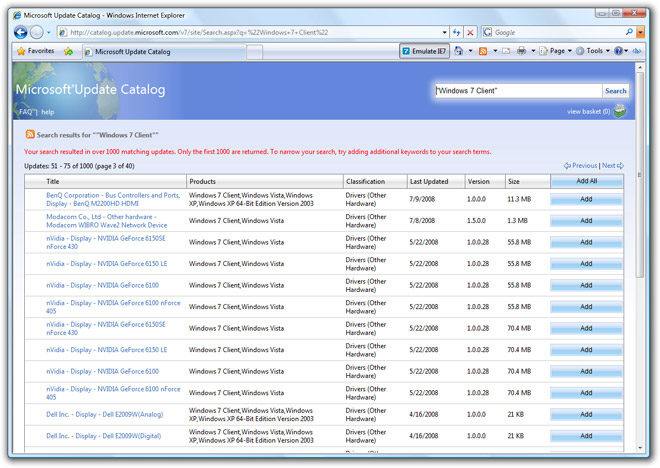Expand the Print dropdown arrow
Screen dimensions: 660x468
pos(533,51)
